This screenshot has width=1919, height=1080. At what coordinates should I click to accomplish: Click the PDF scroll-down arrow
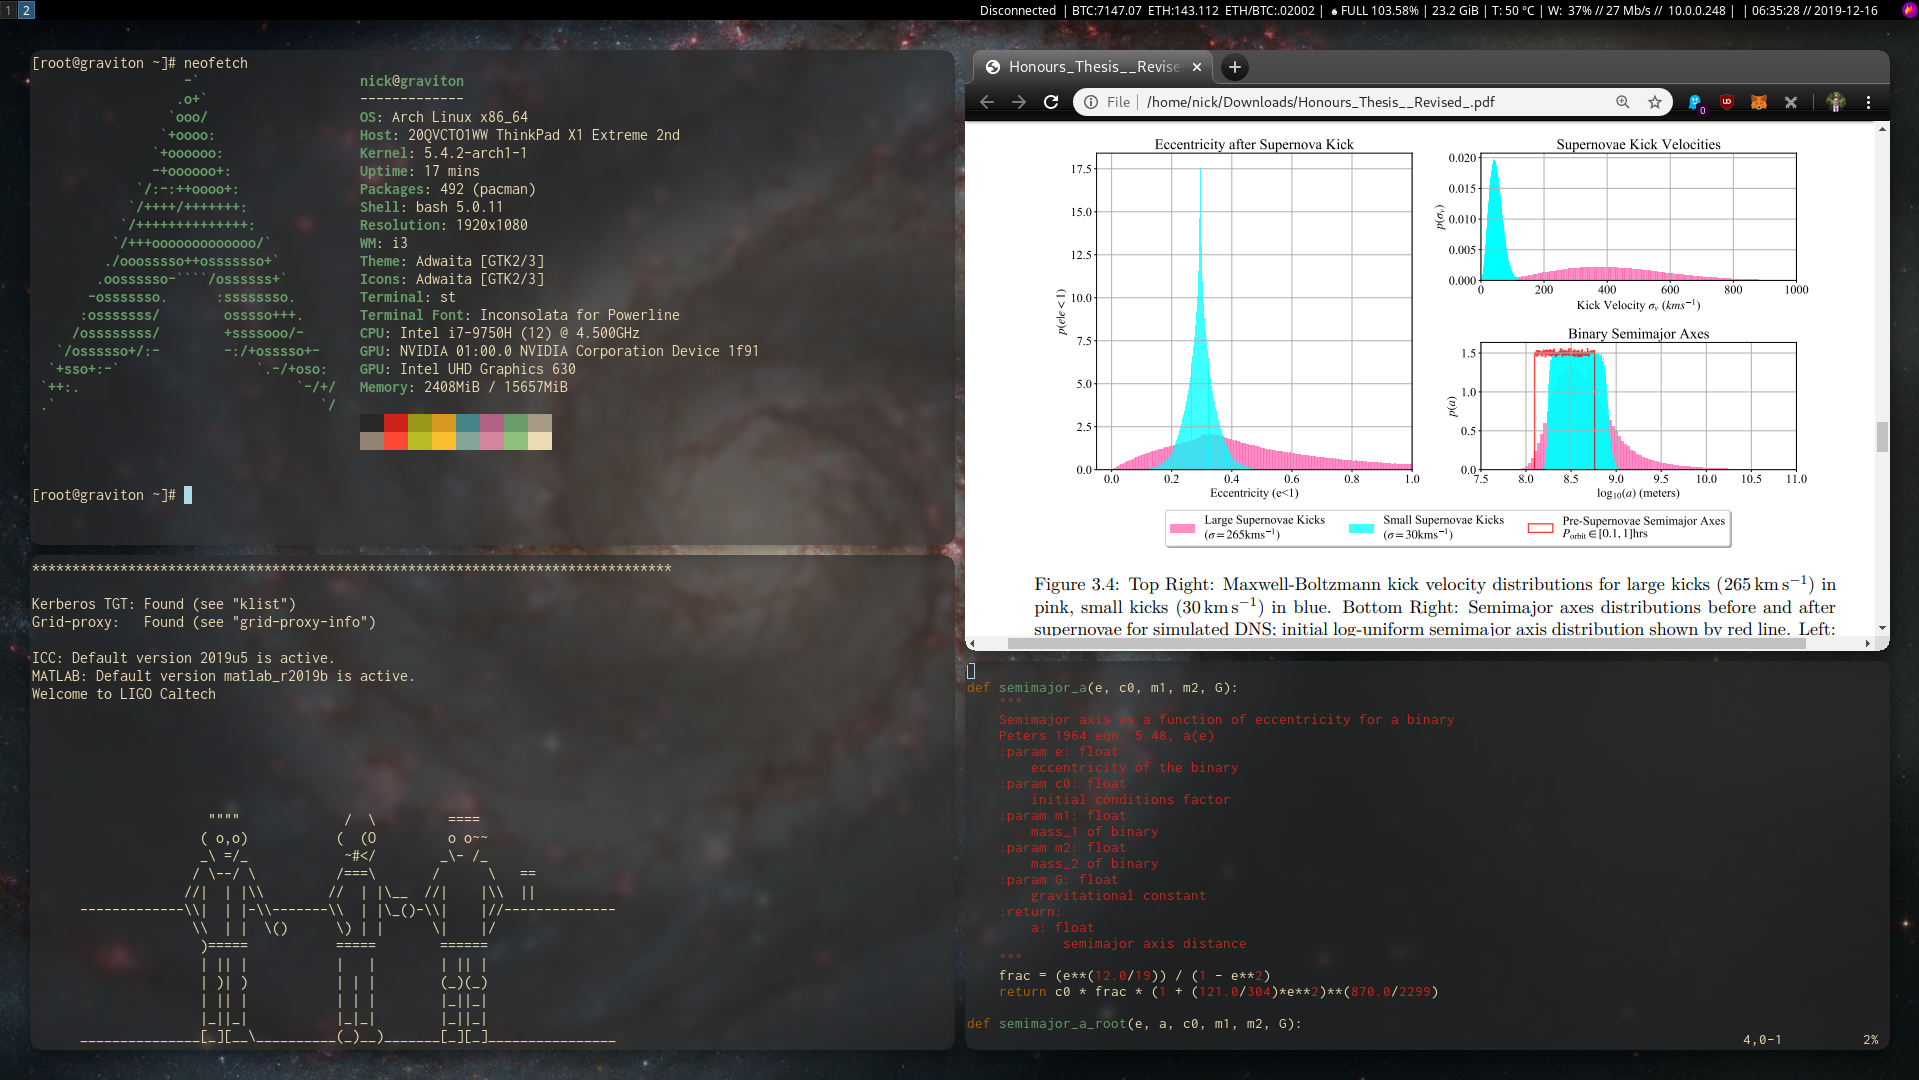pyautogui.click(x=1882, y=628)
